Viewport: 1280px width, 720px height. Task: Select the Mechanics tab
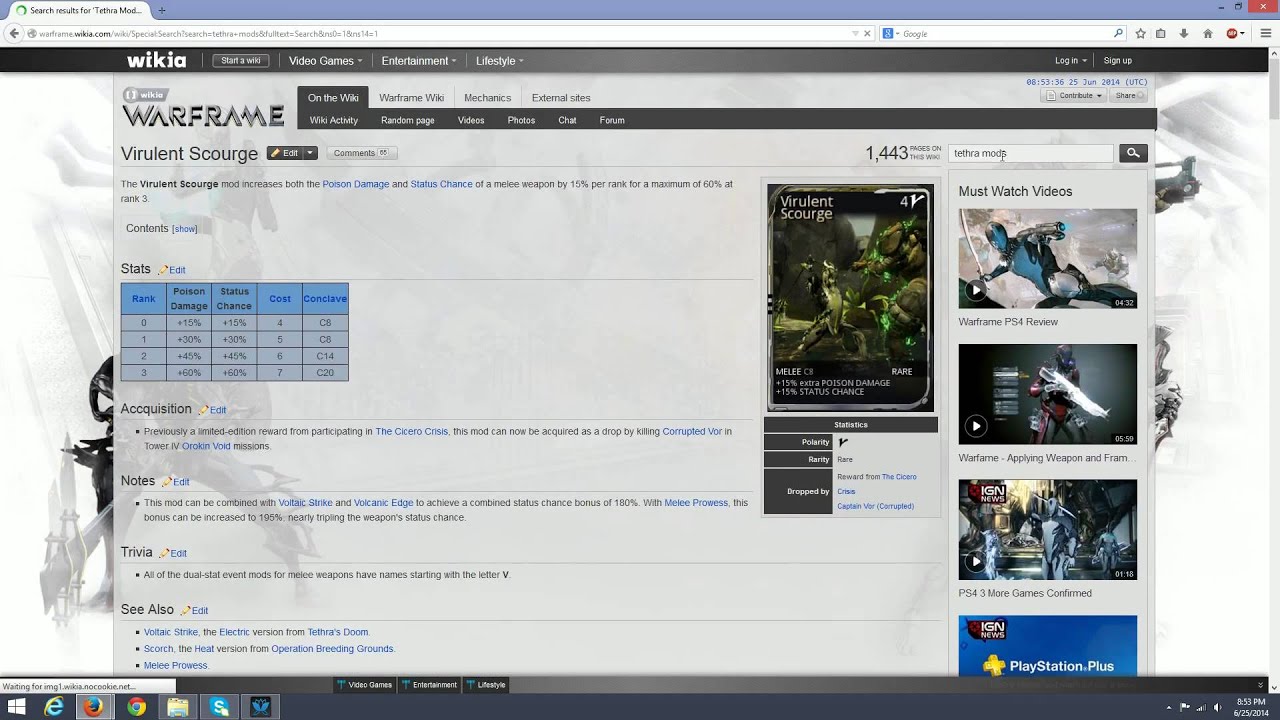(x=487, y=98)
